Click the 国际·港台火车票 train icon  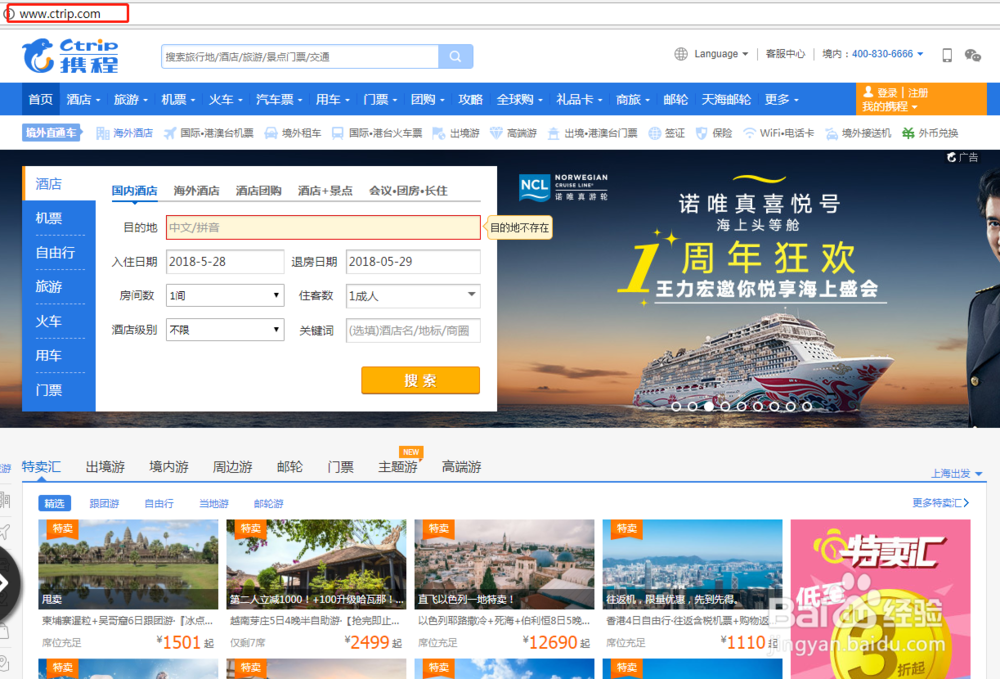coord(337,133)
